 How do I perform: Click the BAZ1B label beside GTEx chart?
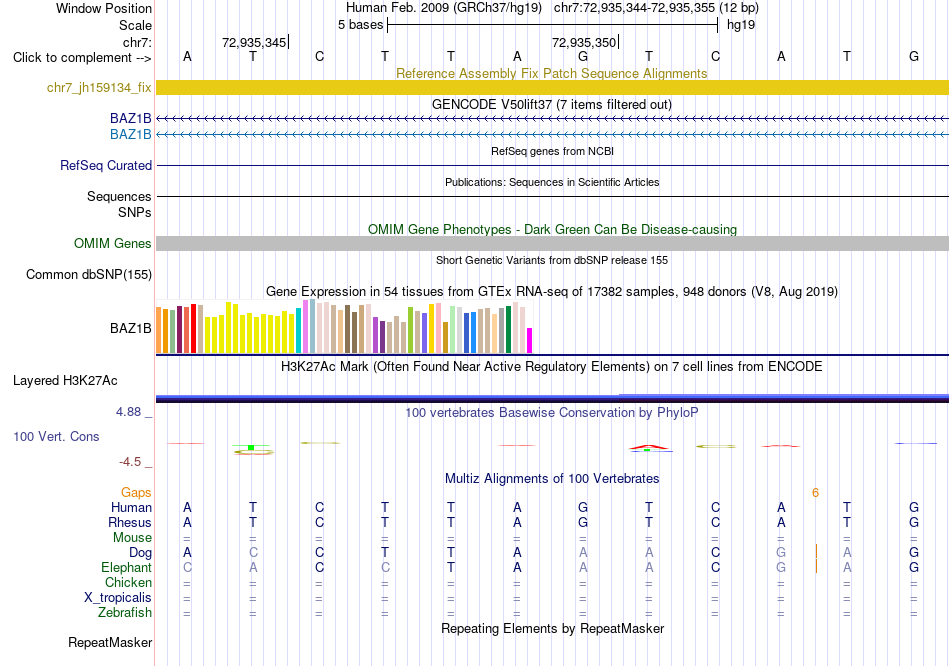tap(130, 328)
